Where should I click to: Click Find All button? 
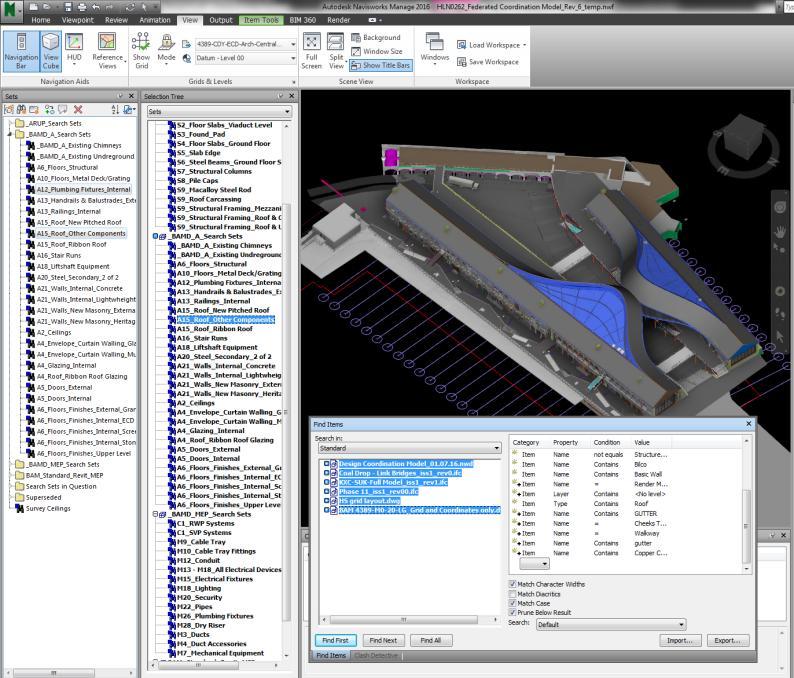click(x=430, y=641)
